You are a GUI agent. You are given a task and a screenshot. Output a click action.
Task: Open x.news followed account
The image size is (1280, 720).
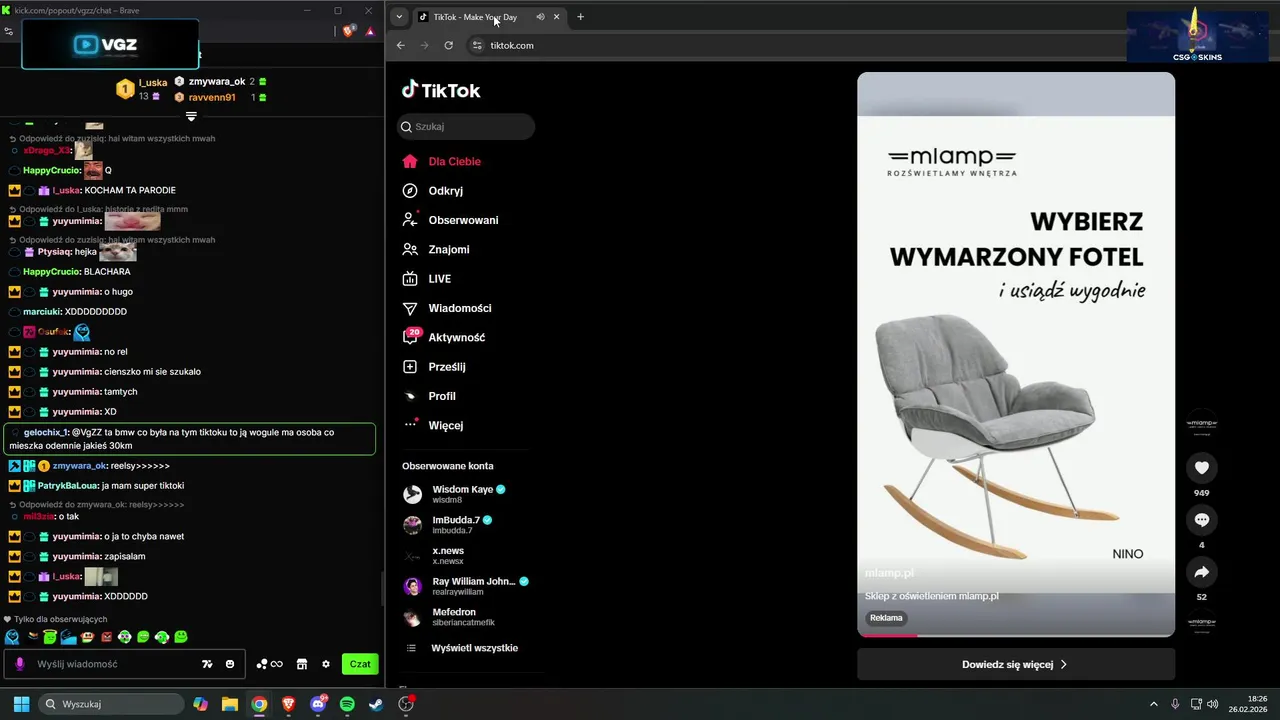coord(448,556)
